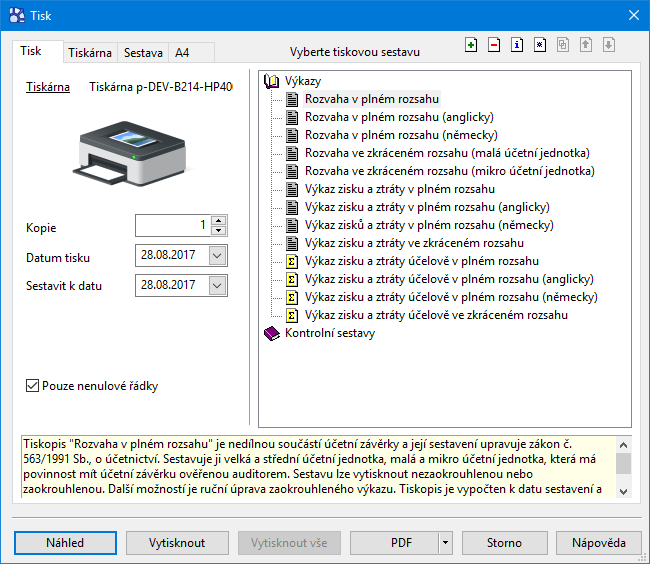Select Výkaz zisku a ztráty v plném rozsahu (anglicky)
650x564 pixels.
click(x=427, y=207)
